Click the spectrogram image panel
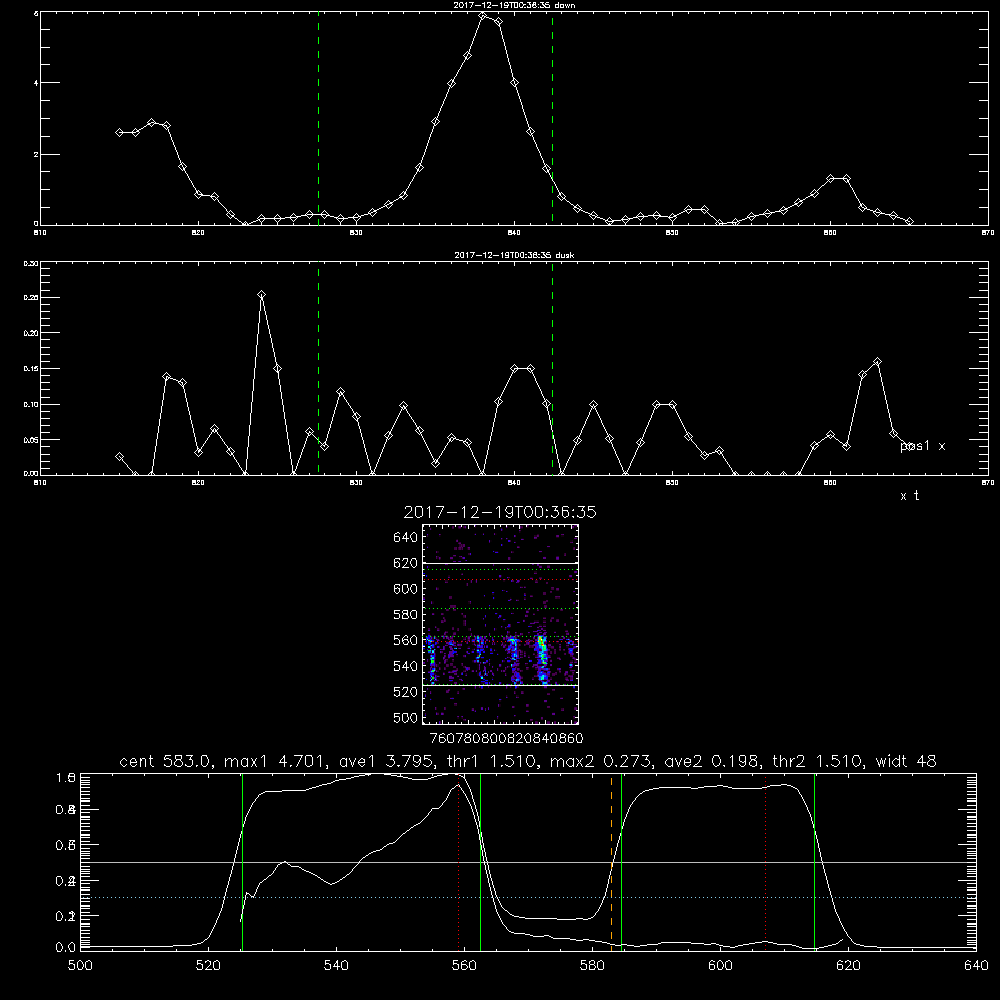The width and height of the screenshot is (1000, 1000). click(501, 624)
